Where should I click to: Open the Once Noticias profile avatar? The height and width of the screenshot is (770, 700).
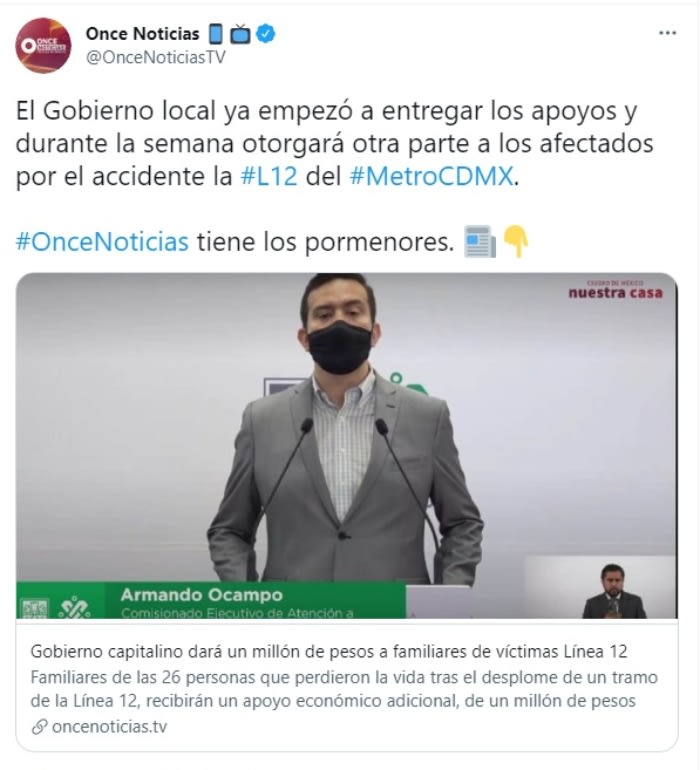43,46
